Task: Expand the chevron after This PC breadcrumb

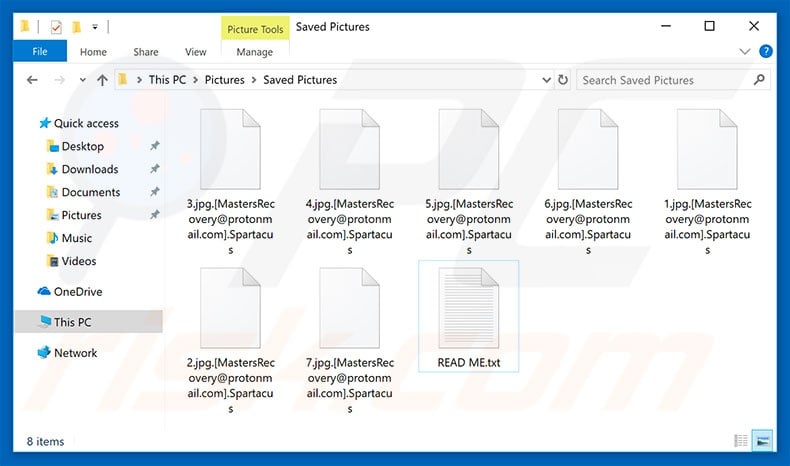Action: point(195,80)
